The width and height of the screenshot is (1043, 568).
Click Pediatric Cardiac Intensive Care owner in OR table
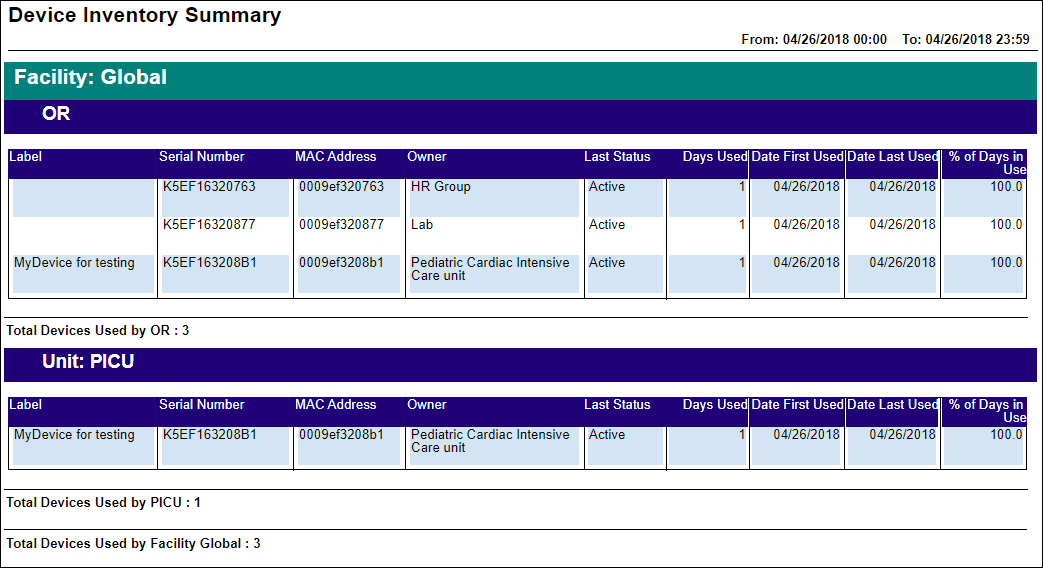[x=490, y=269]
